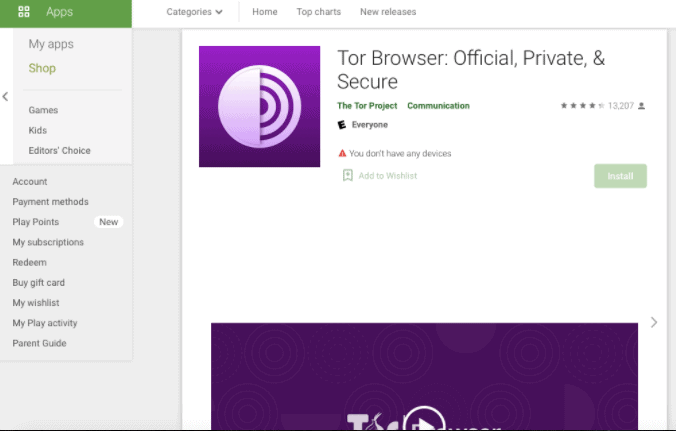Screen dimensions: 676x431
Task: Open the Parent Guide link
Action: [40, 344]
